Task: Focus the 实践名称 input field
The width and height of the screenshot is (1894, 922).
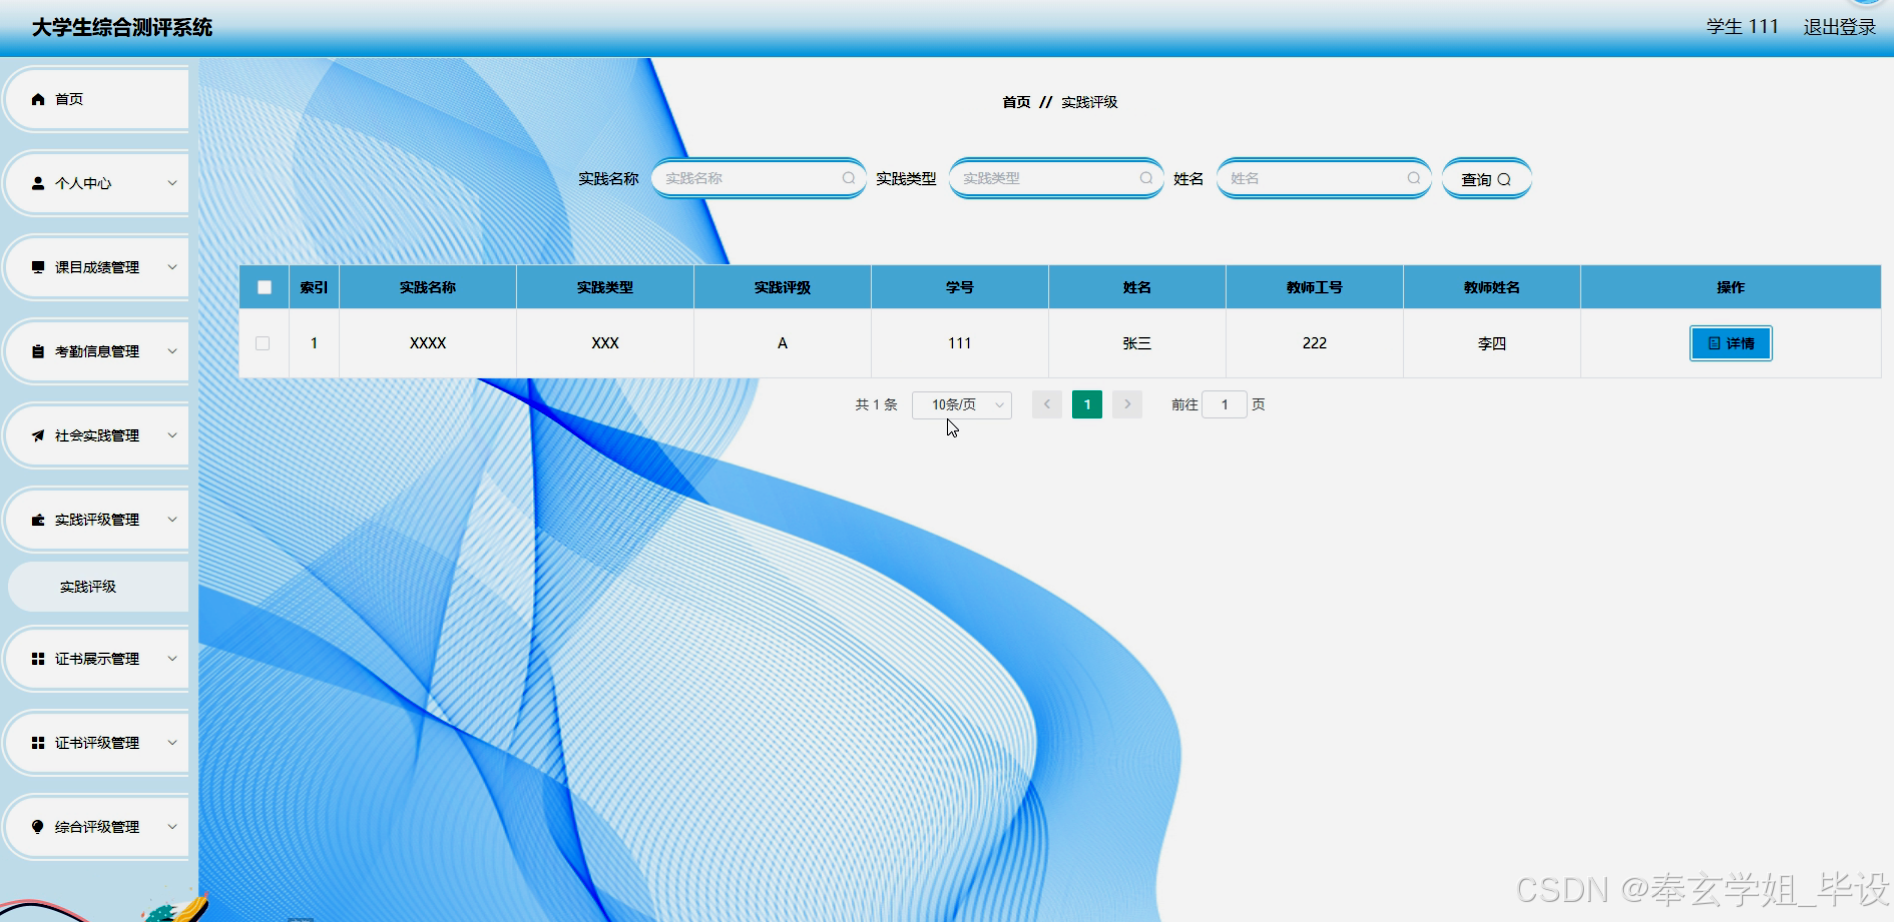Action: (758, 178)
